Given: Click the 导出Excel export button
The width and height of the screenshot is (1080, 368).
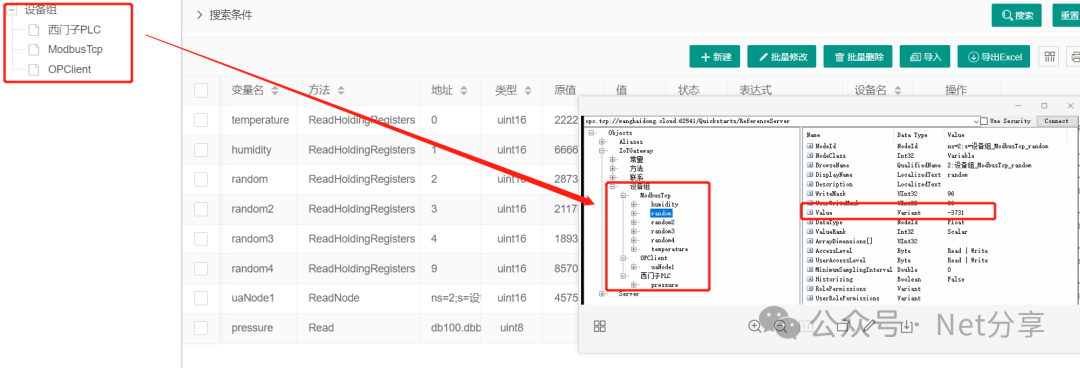Looking at the screenshot, I should 994,57.
